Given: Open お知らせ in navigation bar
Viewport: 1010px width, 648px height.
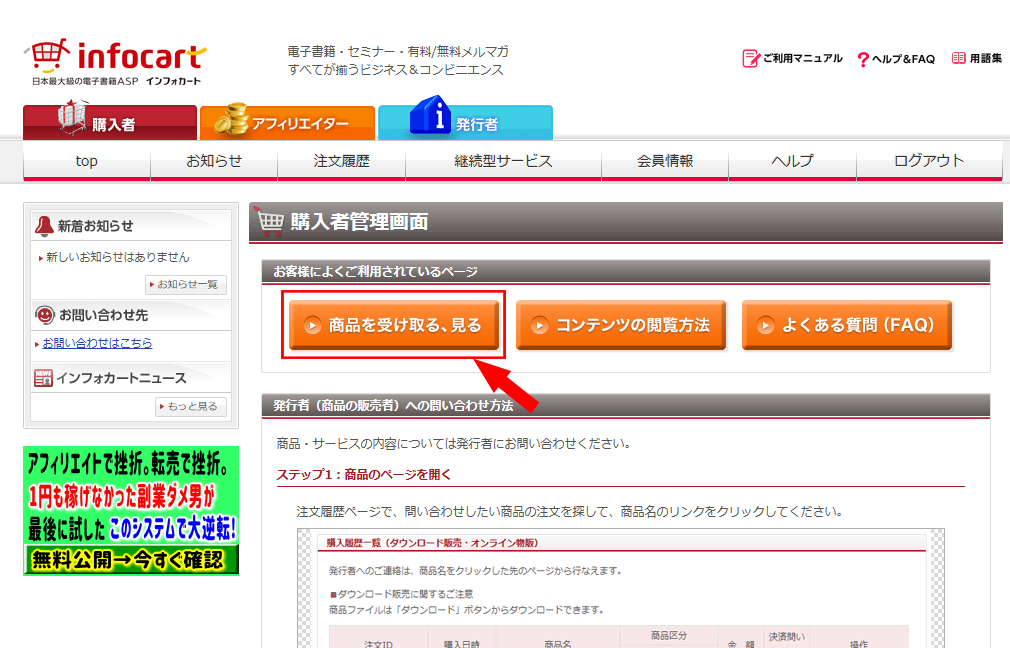Looking at the screenshot, I should point(214,161).
